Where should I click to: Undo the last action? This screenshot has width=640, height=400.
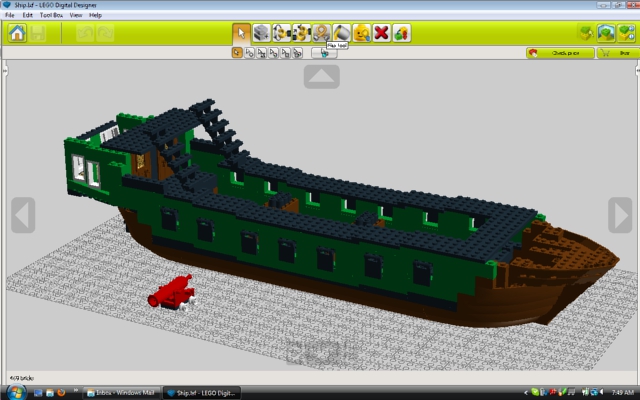[x=85, y=33]
